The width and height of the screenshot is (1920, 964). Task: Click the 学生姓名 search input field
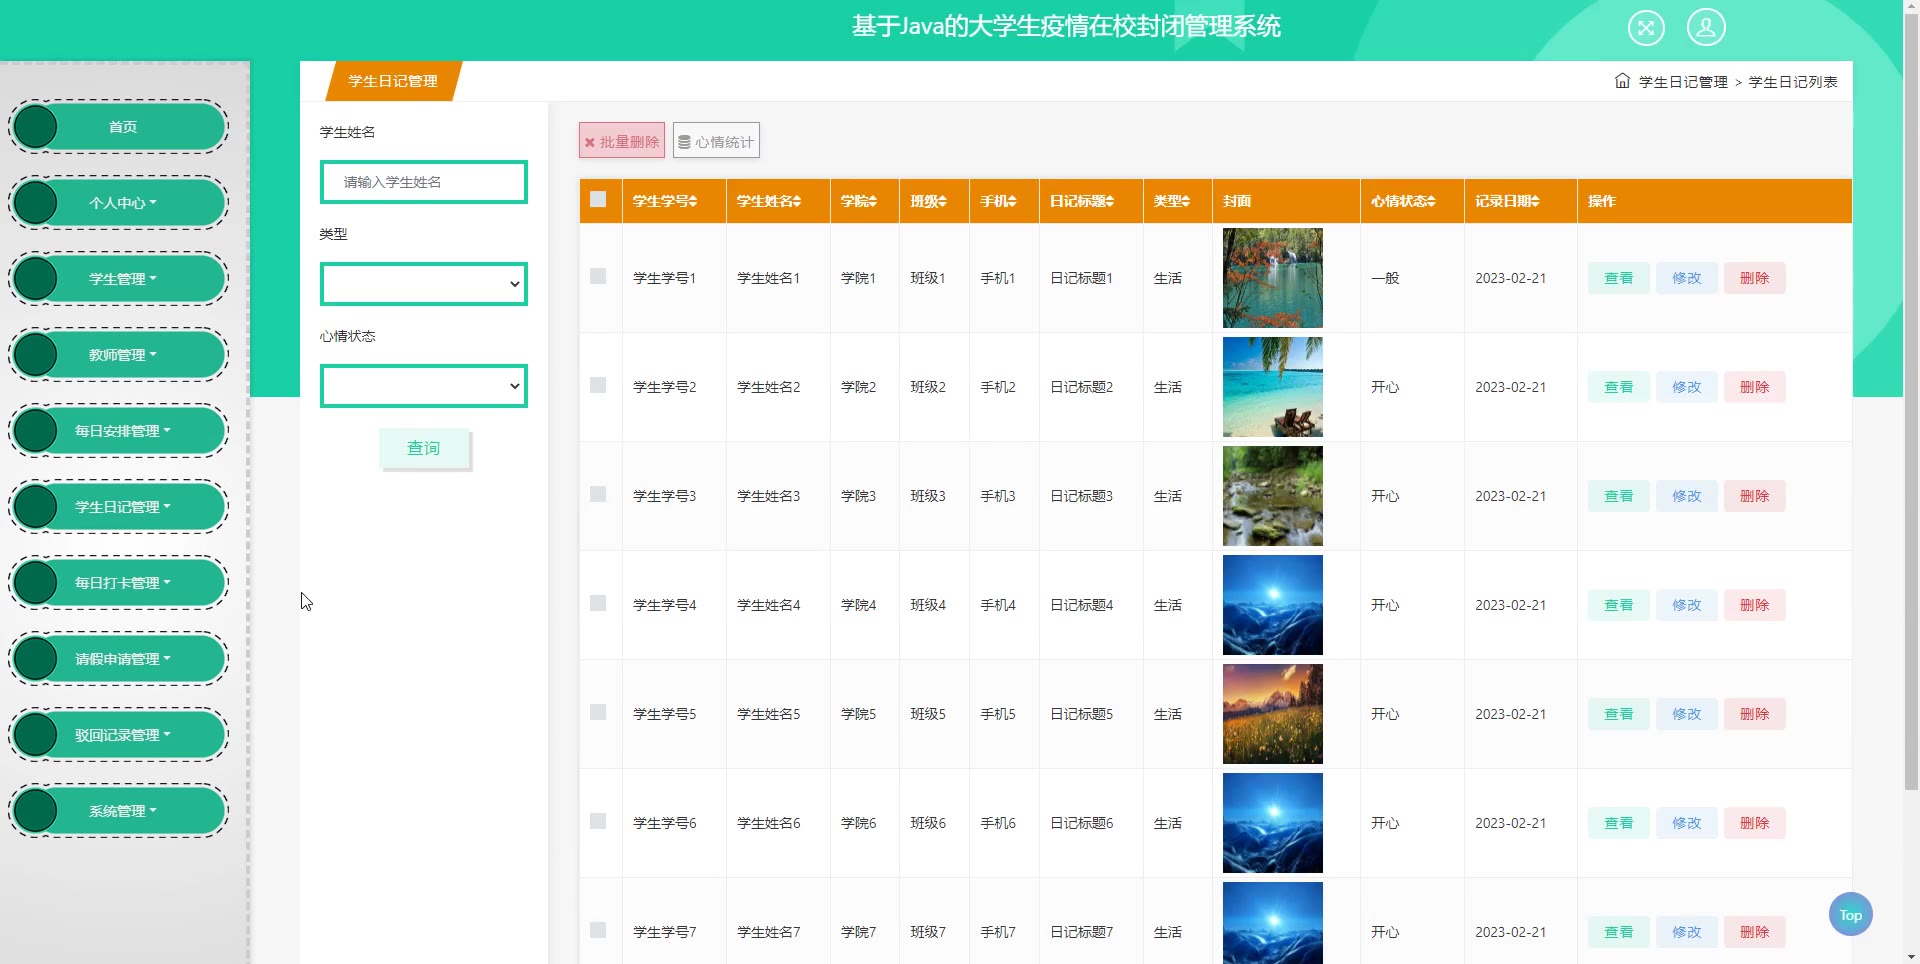point(423,182)
